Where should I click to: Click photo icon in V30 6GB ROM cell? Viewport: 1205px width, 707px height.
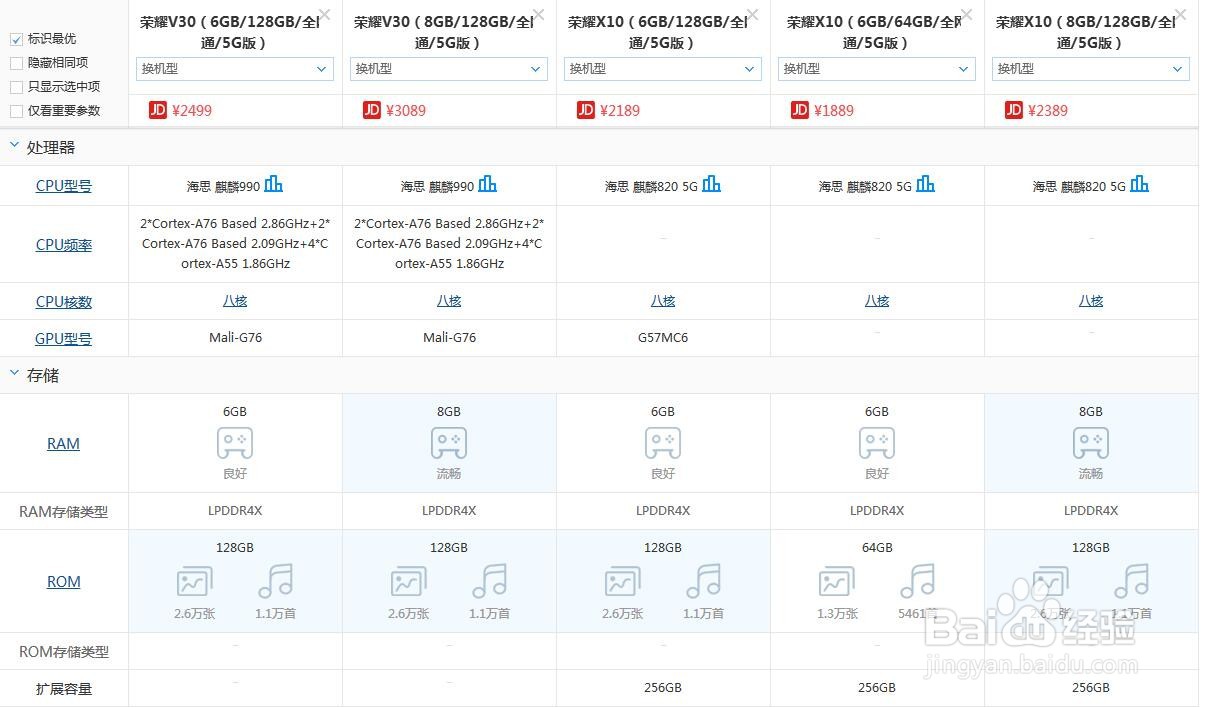pos(194,582)
